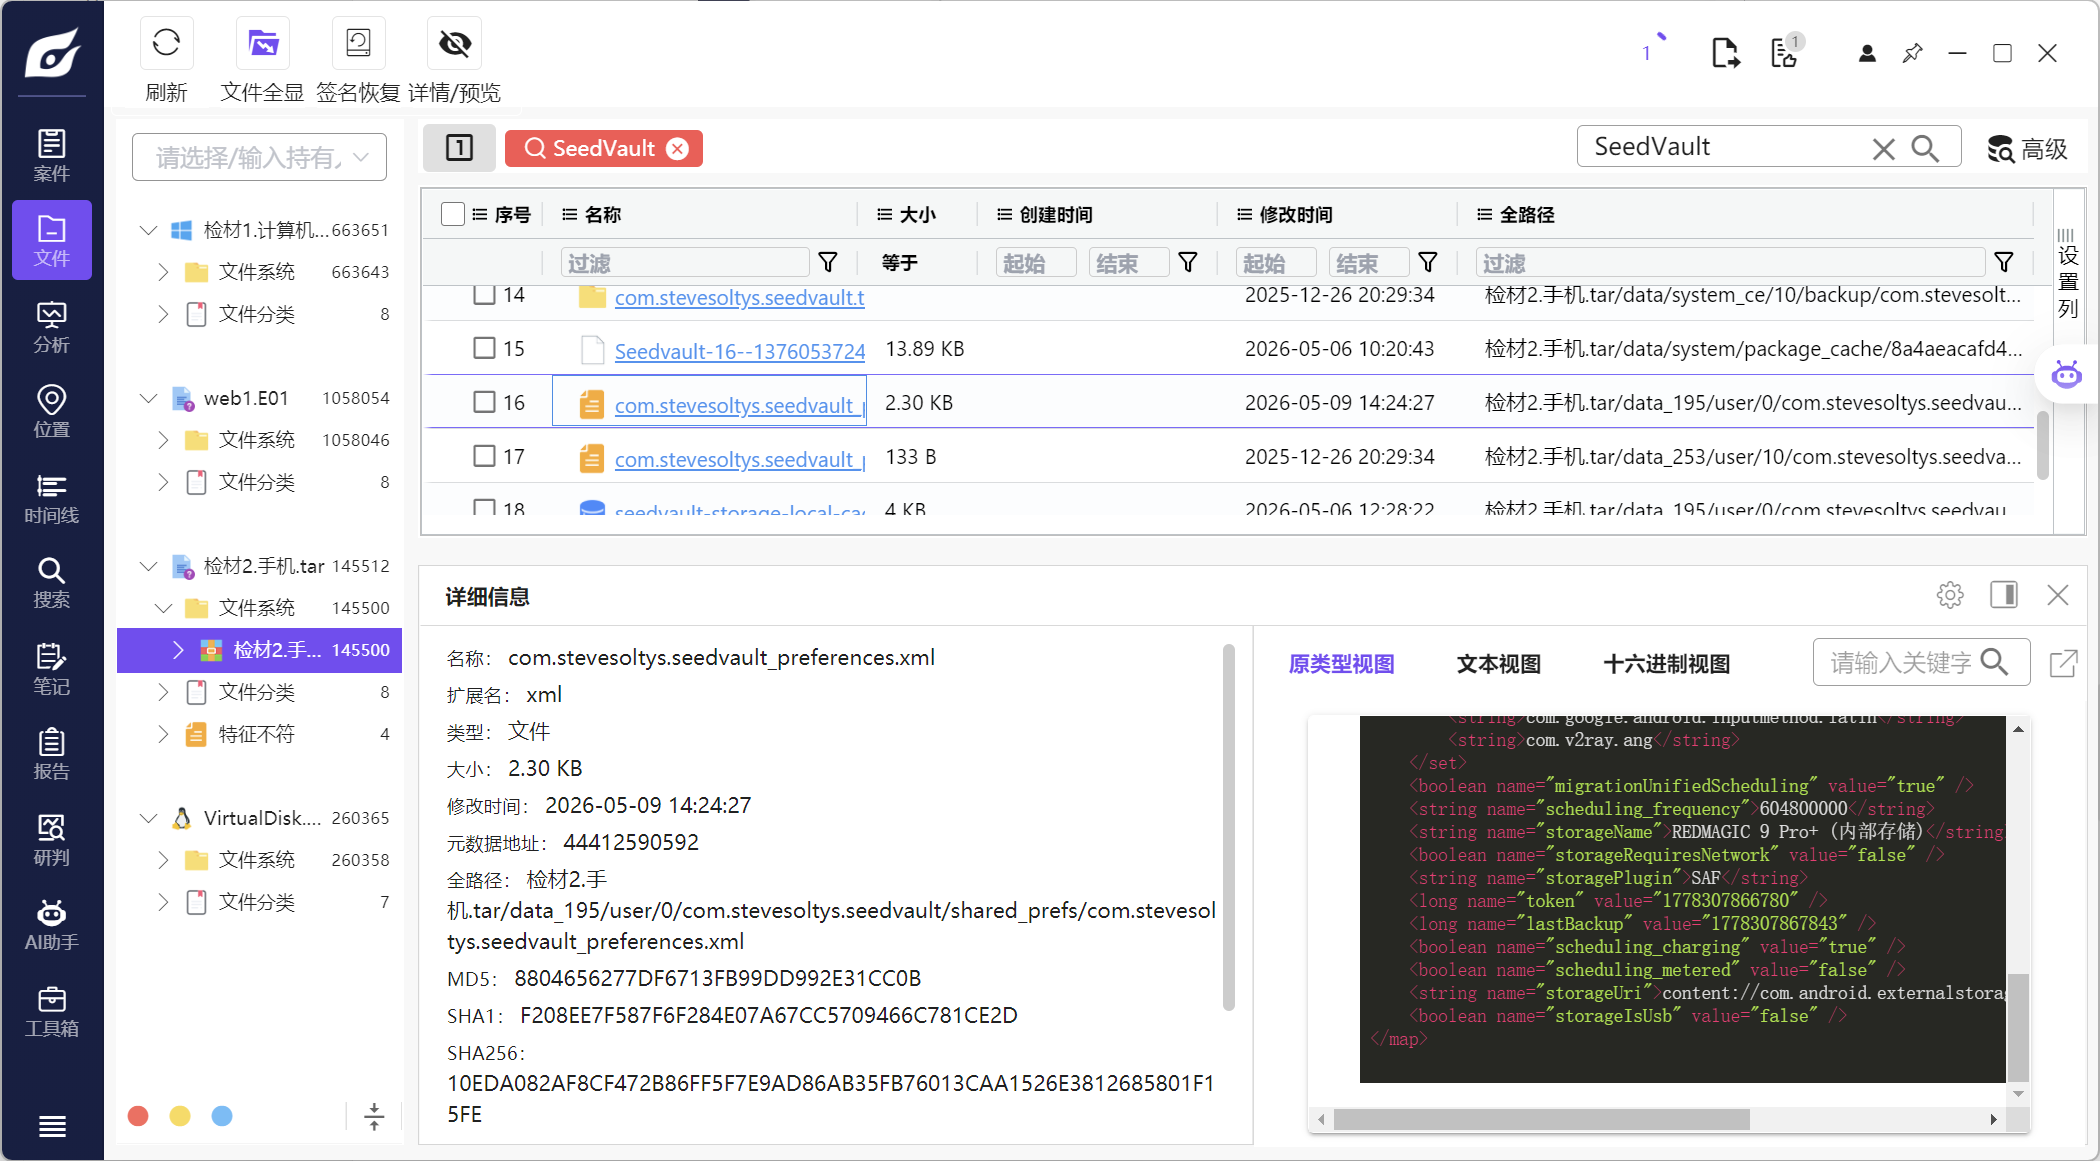Click the pin window icon
Image resolution: width=2100 pixels, height=1161 pixels.
1912,53
